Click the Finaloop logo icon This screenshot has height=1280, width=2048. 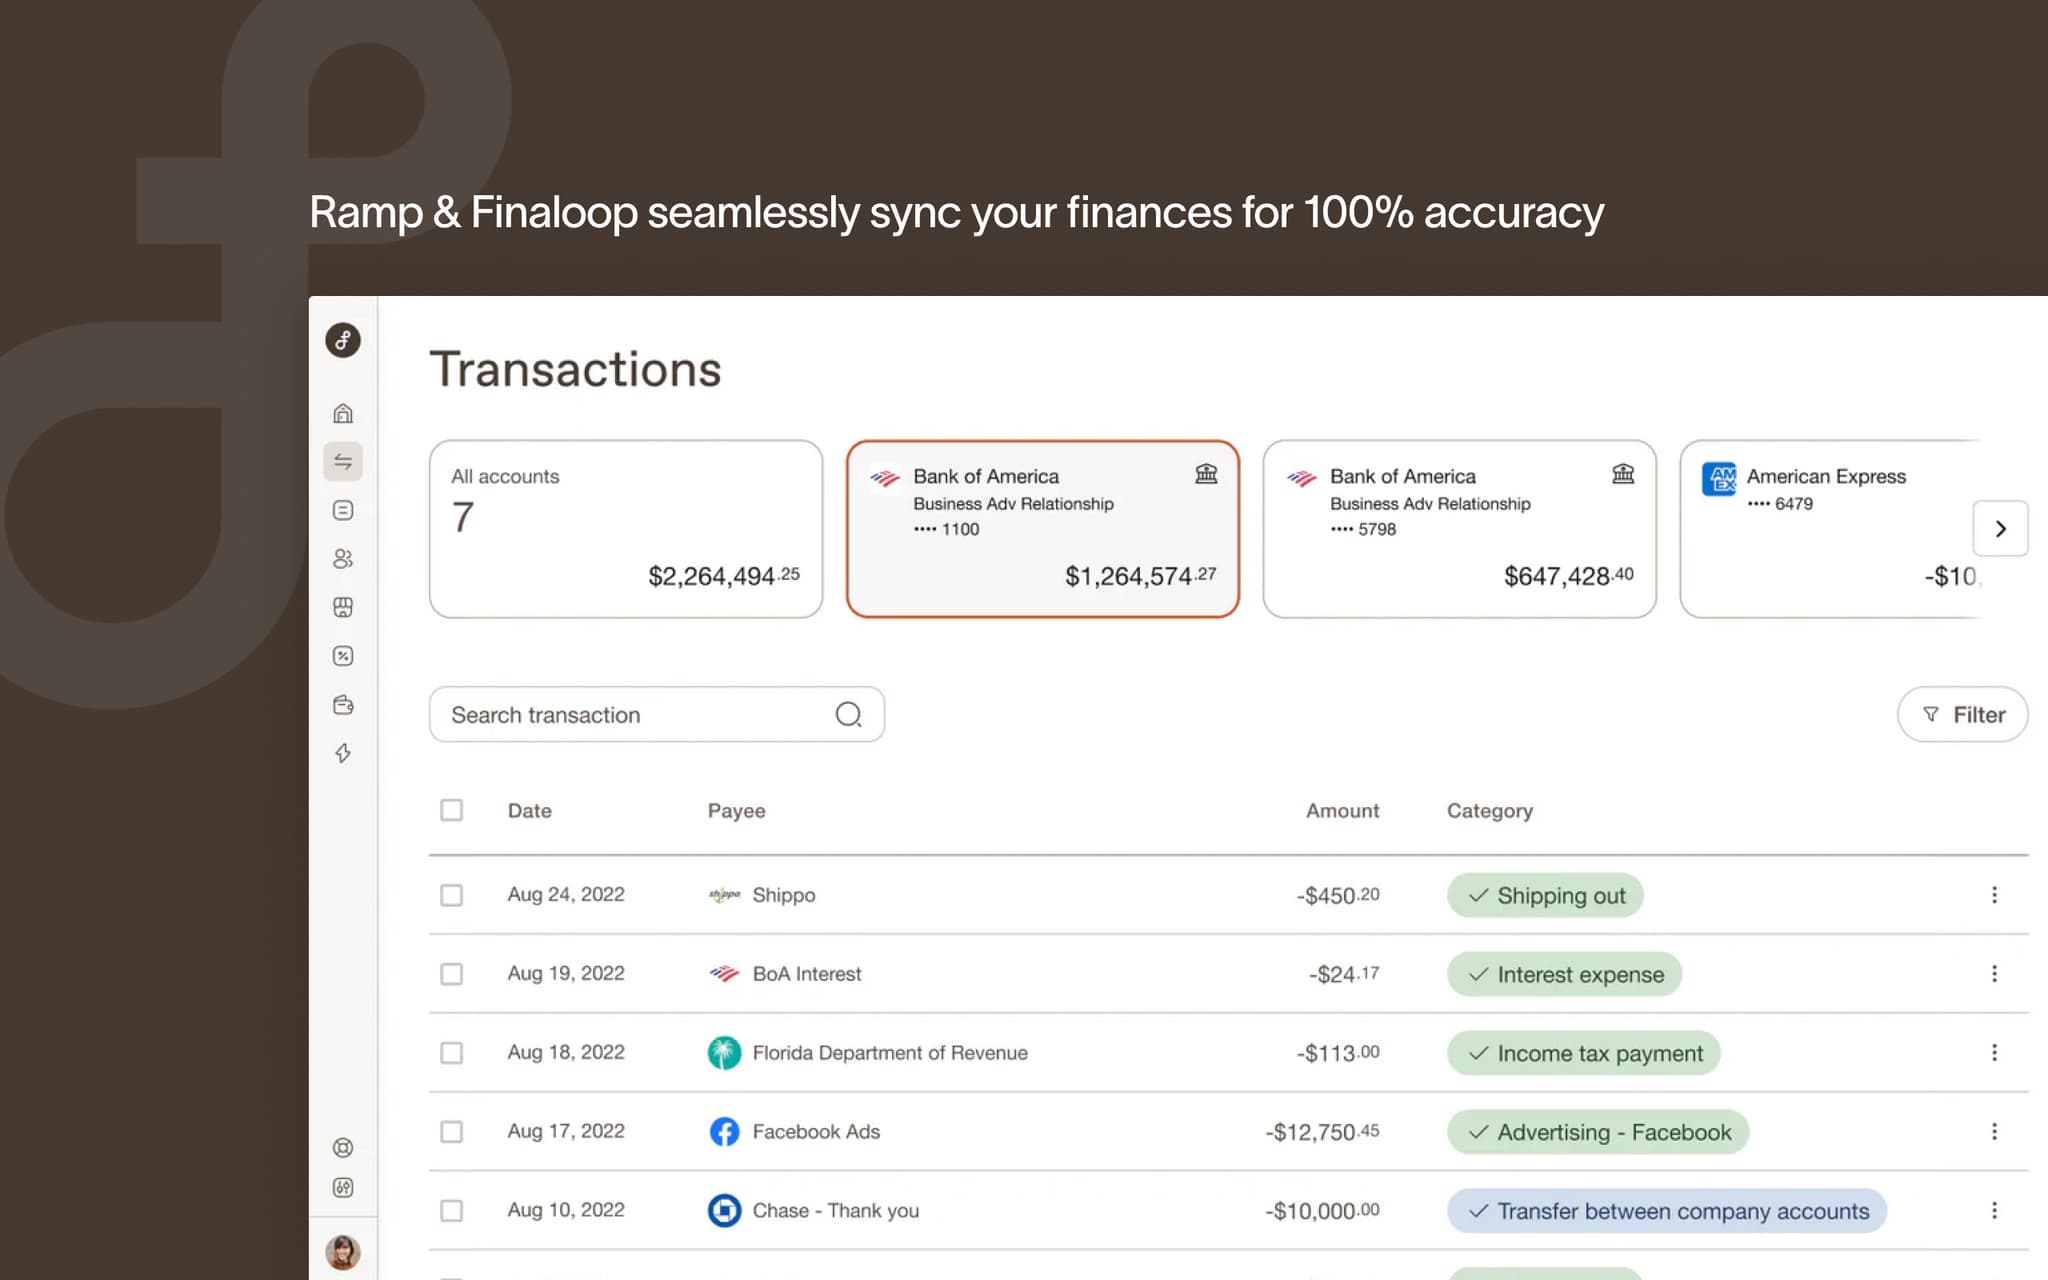pos(343,340)
